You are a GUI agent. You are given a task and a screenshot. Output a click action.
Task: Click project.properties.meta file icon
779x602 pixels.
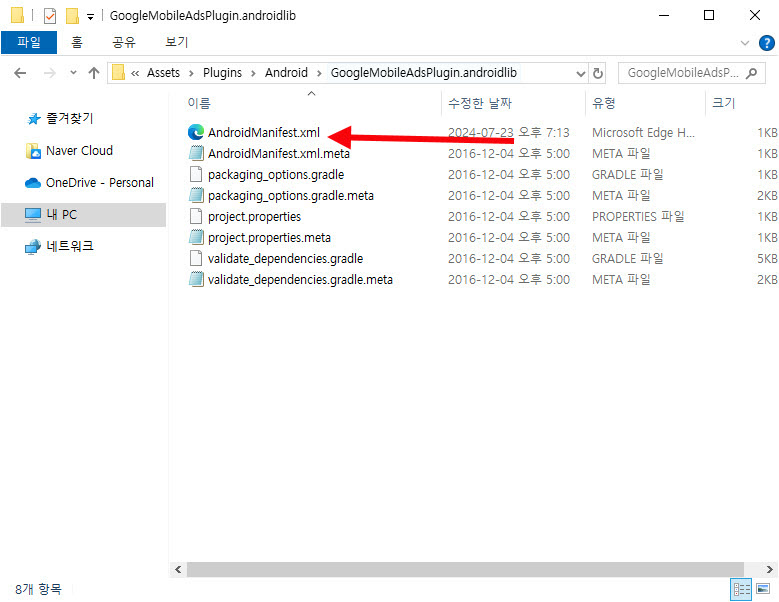(x=196, y=237)
